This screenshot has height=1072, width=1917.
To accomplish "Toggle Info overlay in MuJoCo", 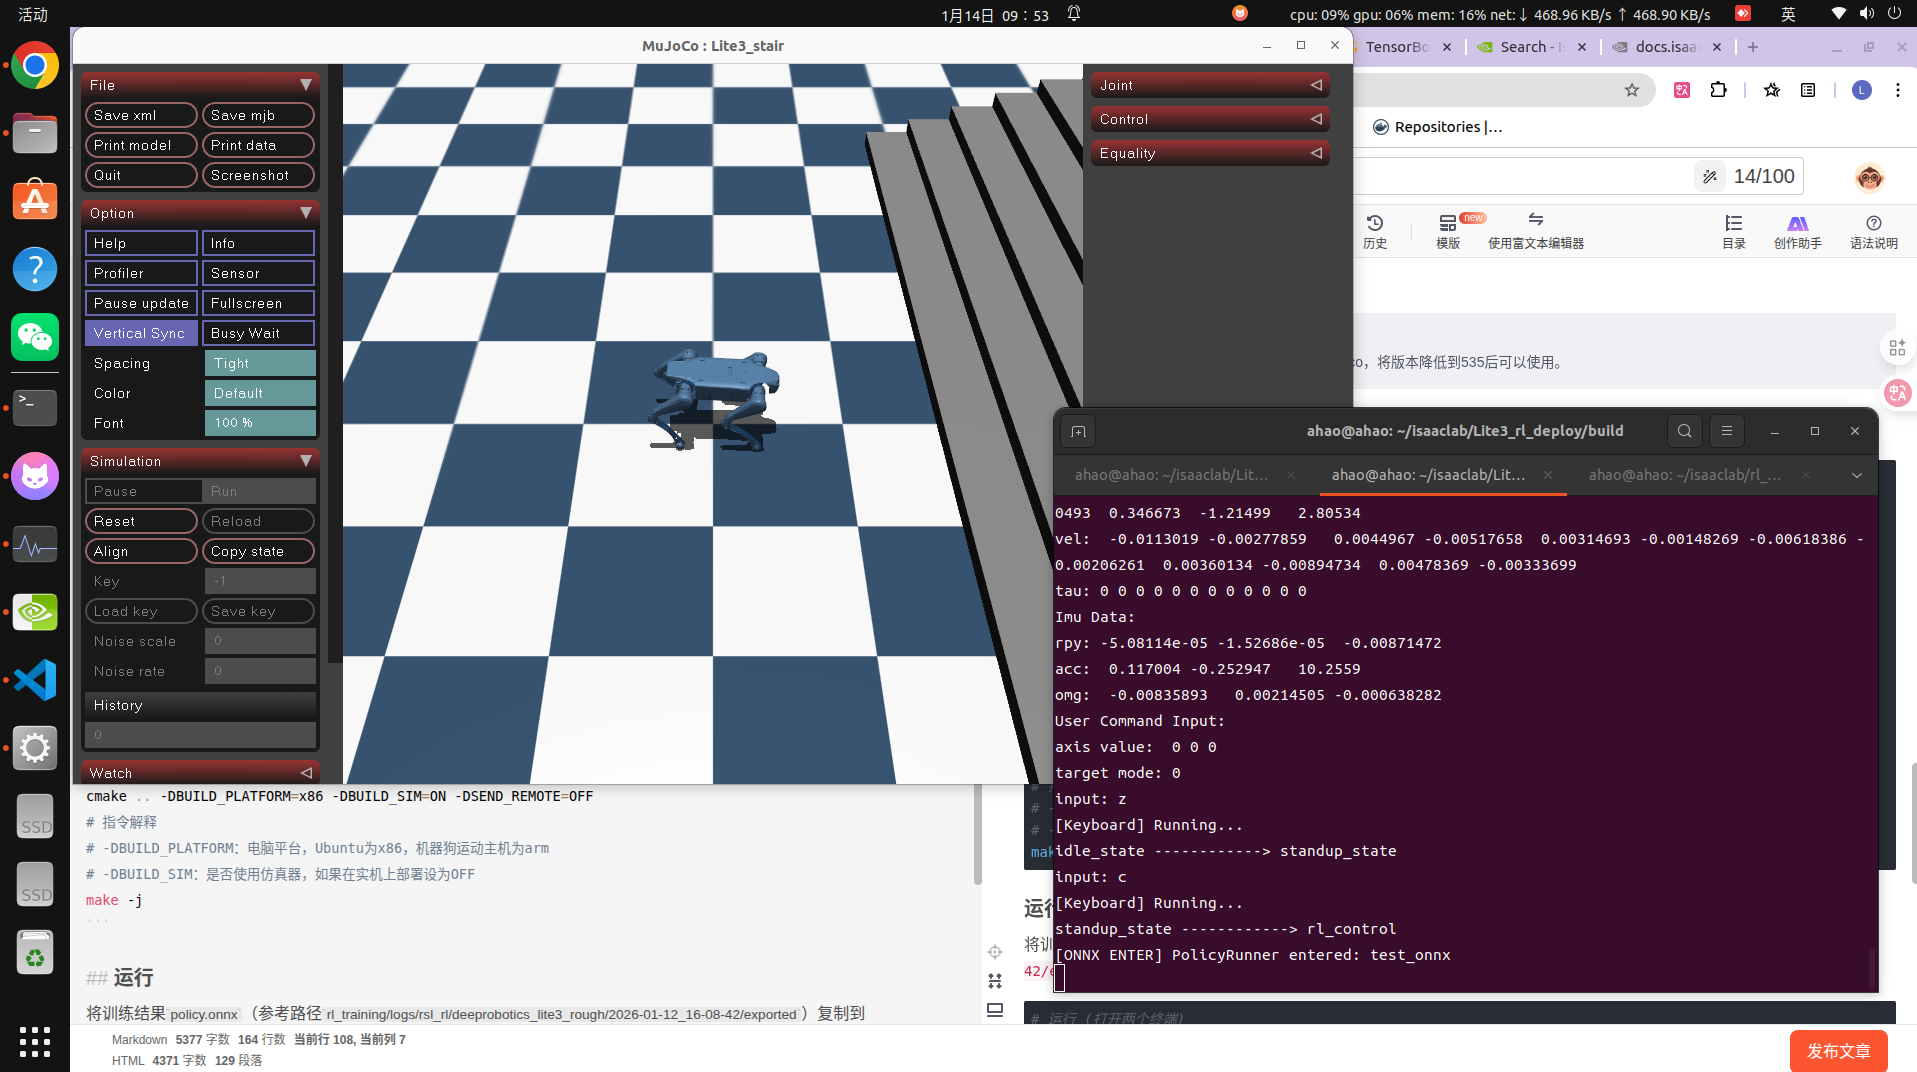I will [258, 243].
